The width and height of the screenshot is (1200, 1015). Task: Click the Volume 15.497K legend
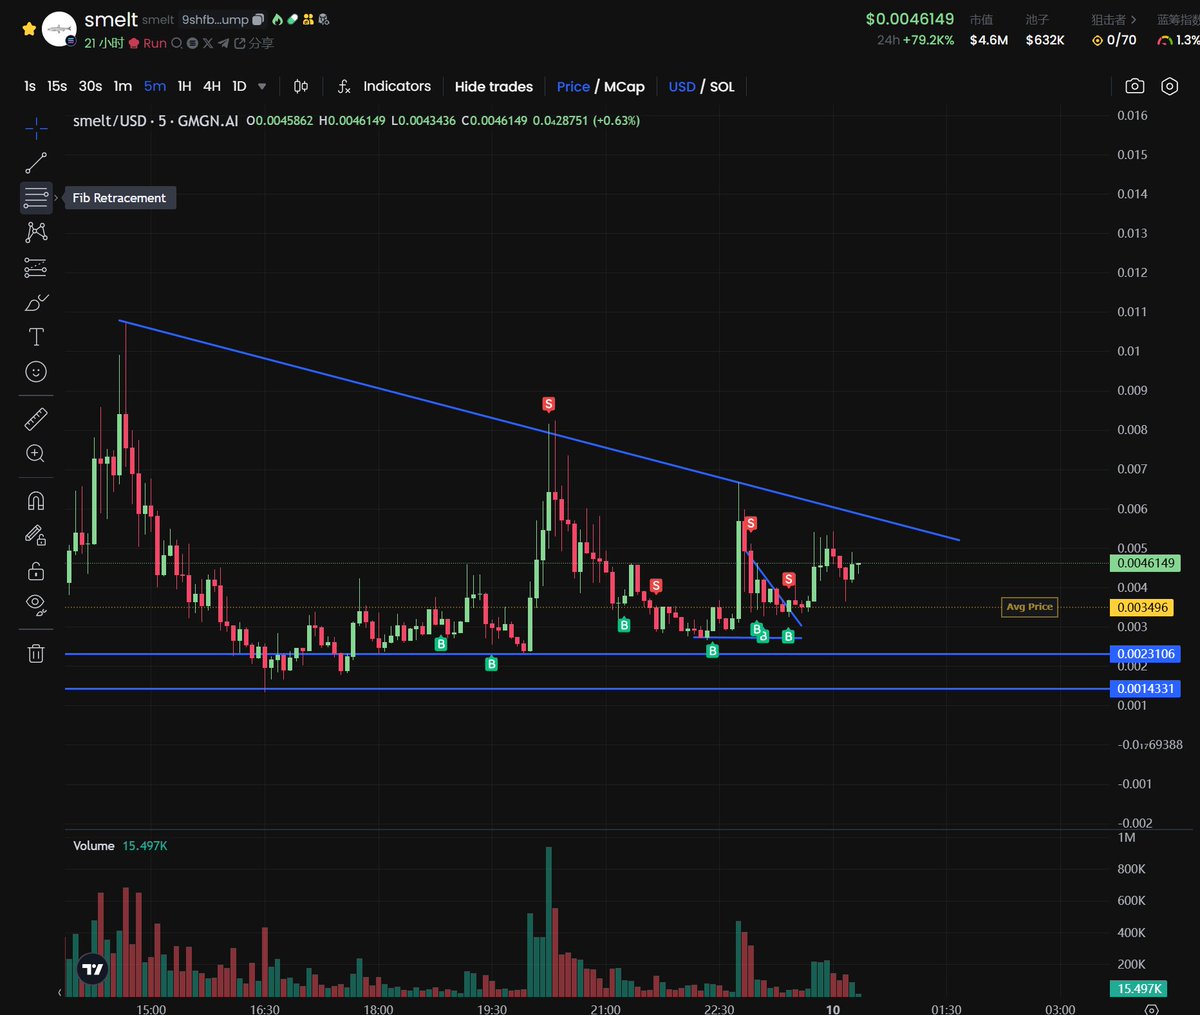click(120, 846)
